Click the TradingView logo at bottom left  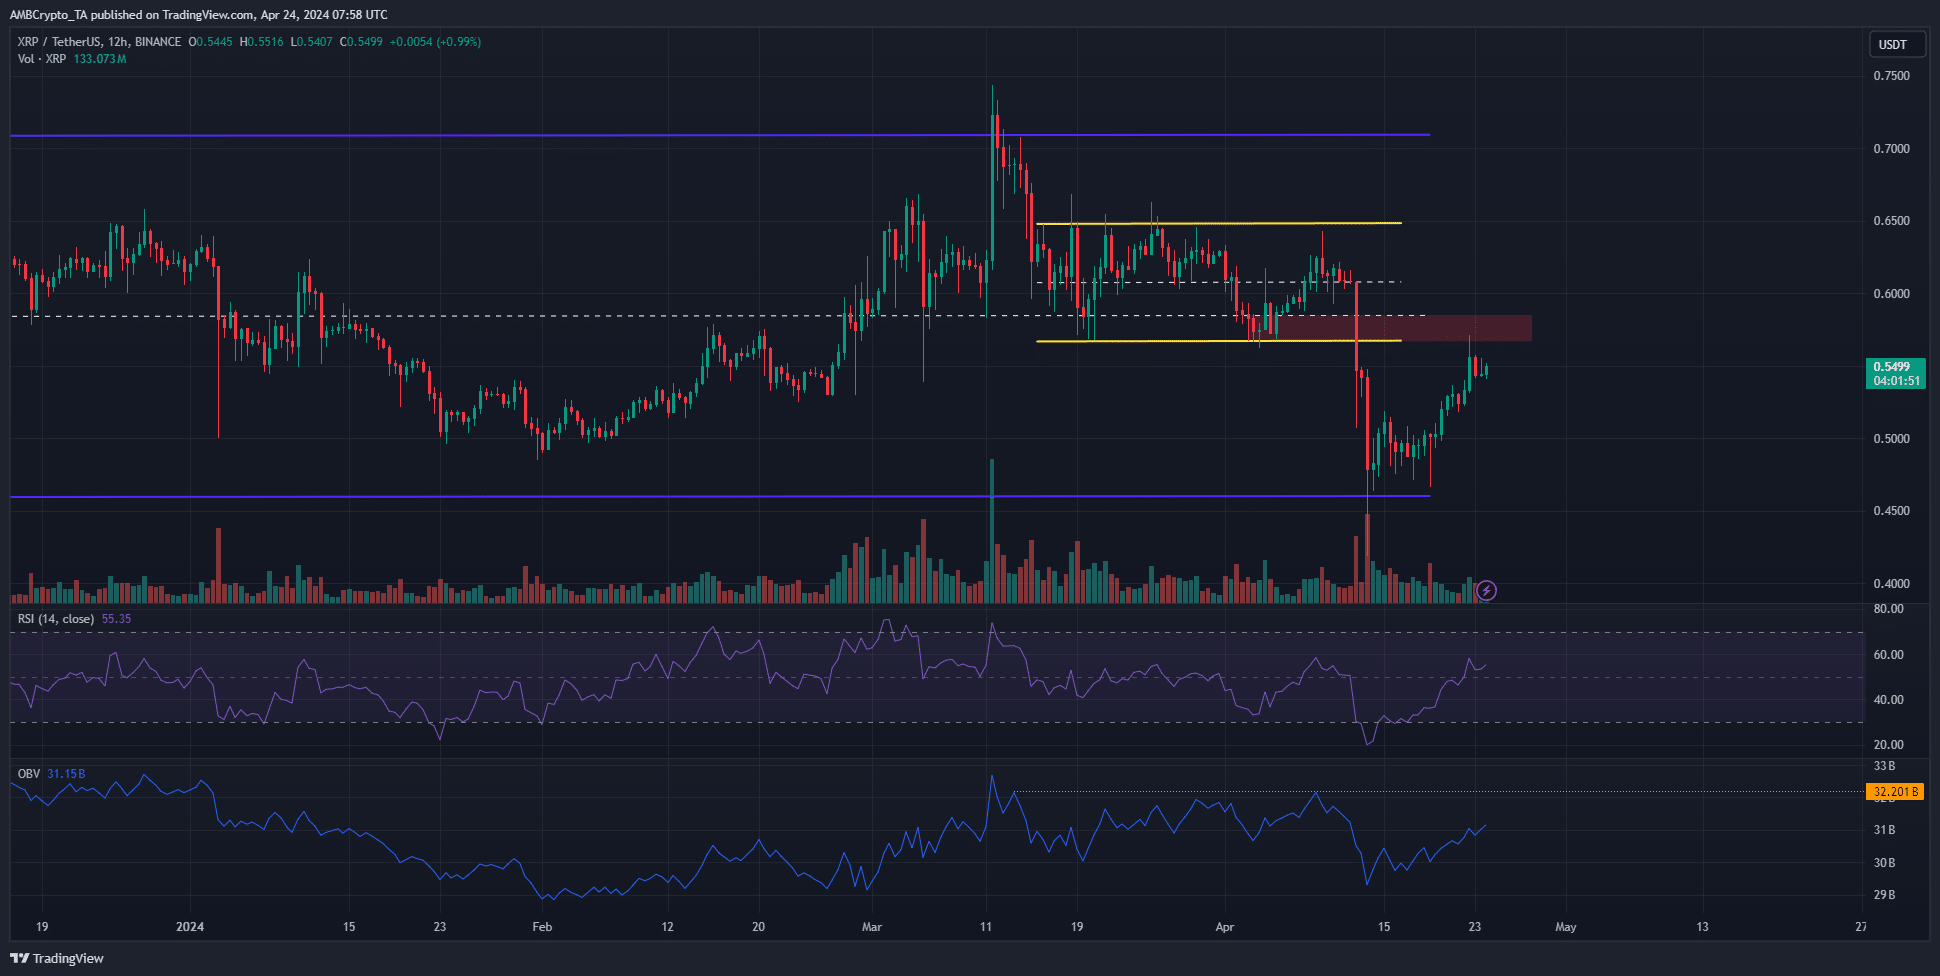57,958
